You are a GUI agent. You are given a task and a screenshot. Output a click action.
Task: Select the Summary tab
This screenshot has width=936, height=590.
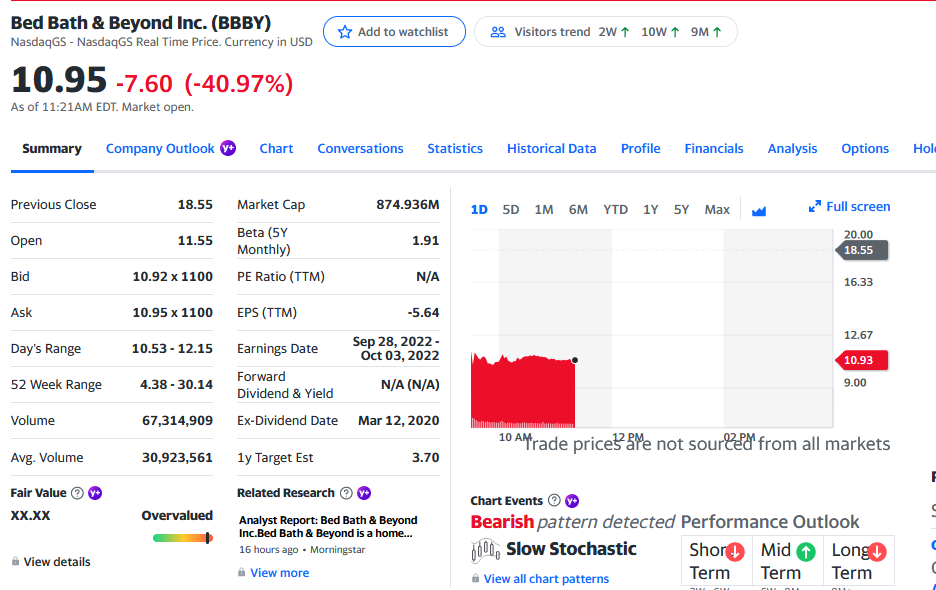[x=52, y=149]
